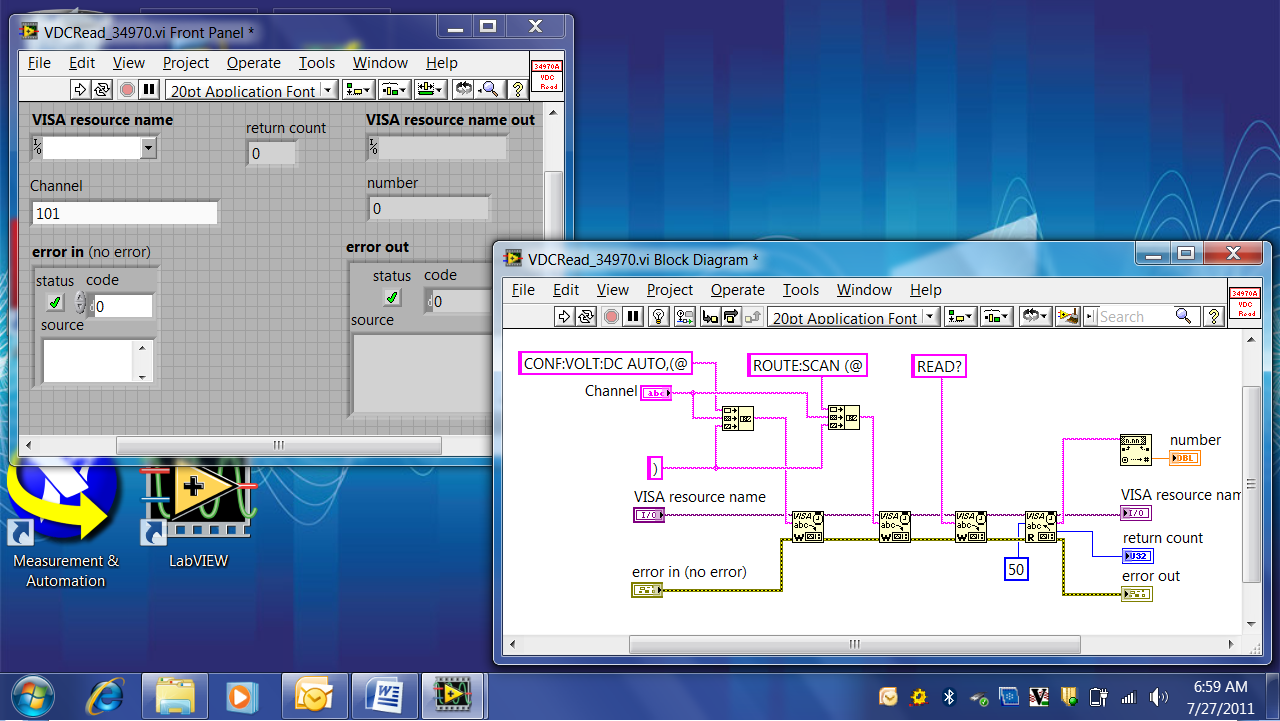Click Channel input field showing 101
This screenshot has height=721, width=1280.
tap(125, 212)
